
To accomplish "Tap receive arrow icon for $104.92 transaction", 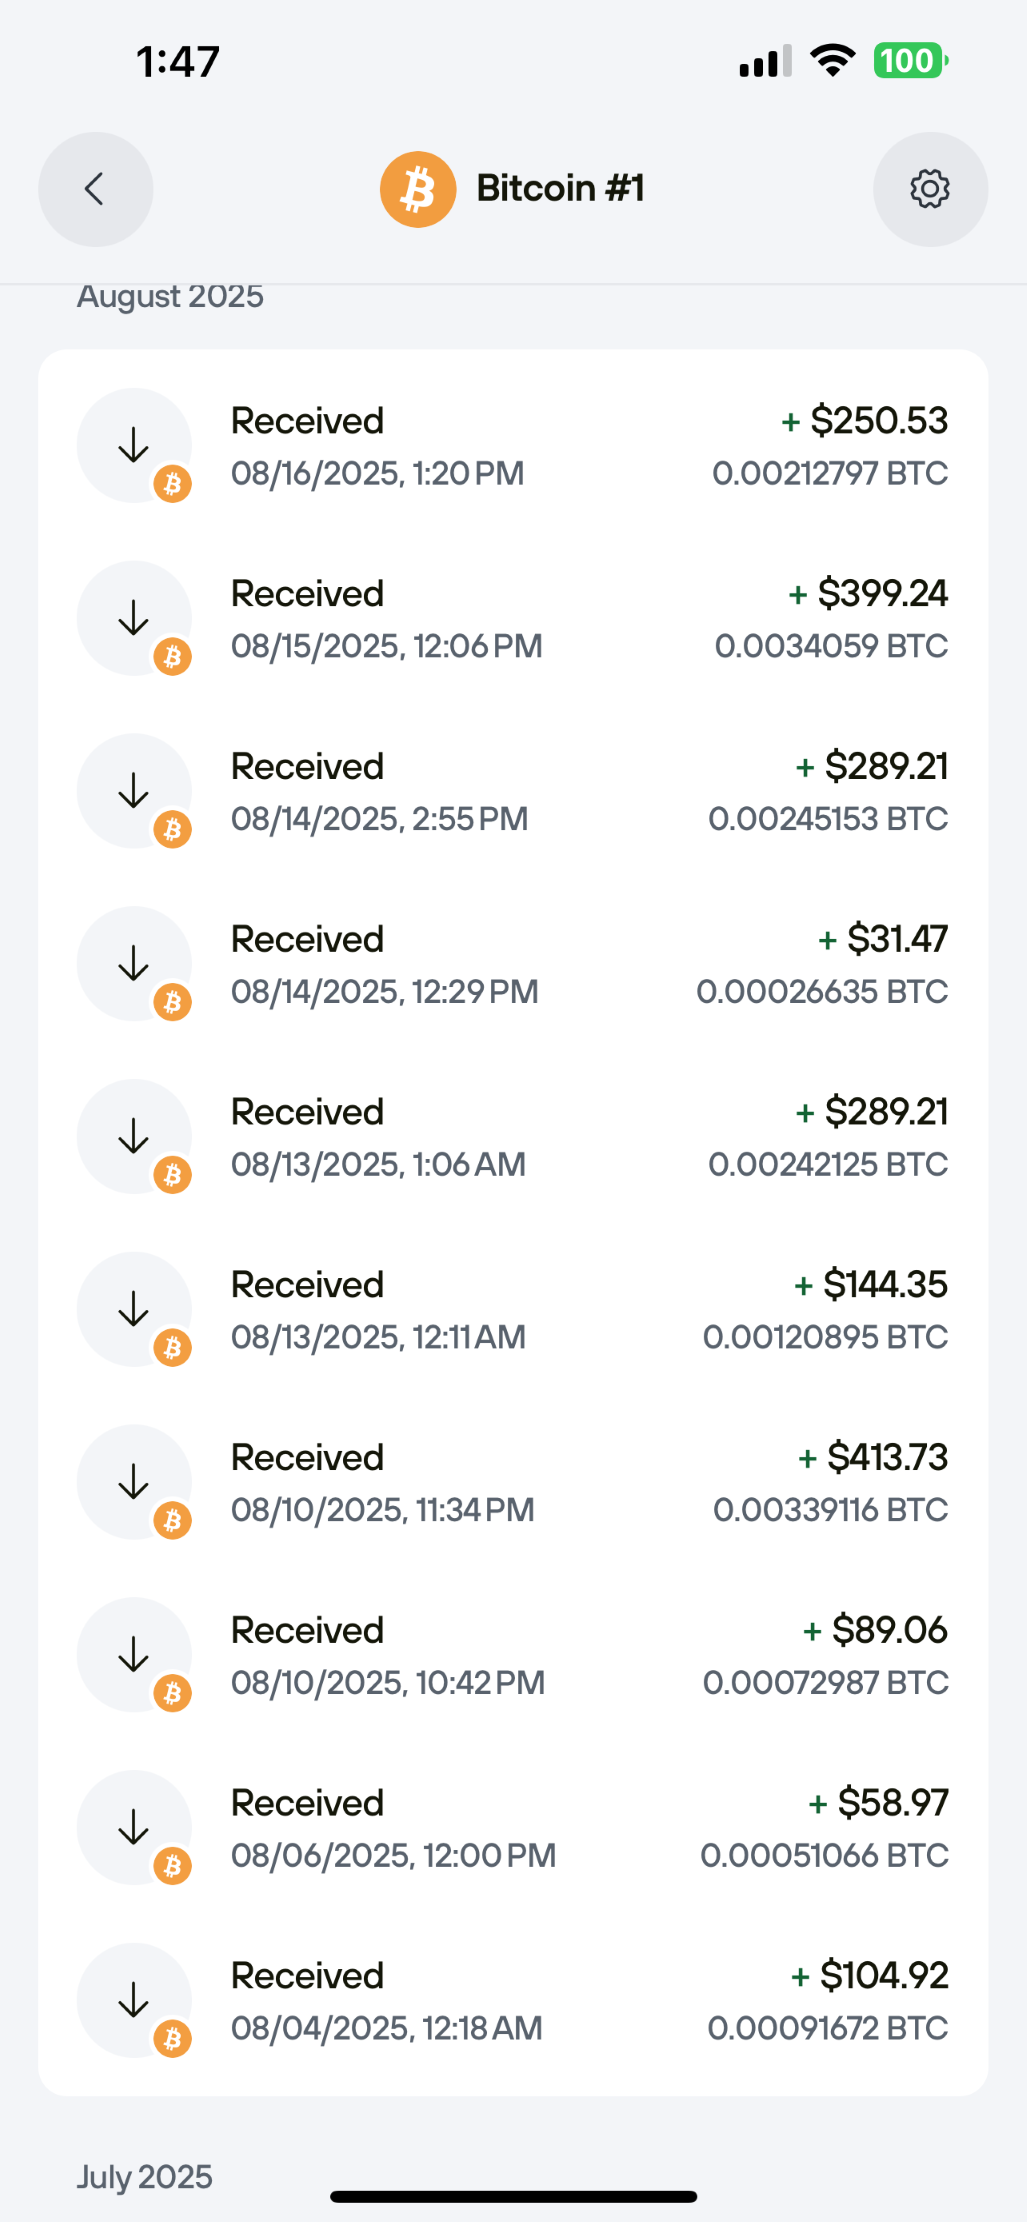I will click(134, 2000).
